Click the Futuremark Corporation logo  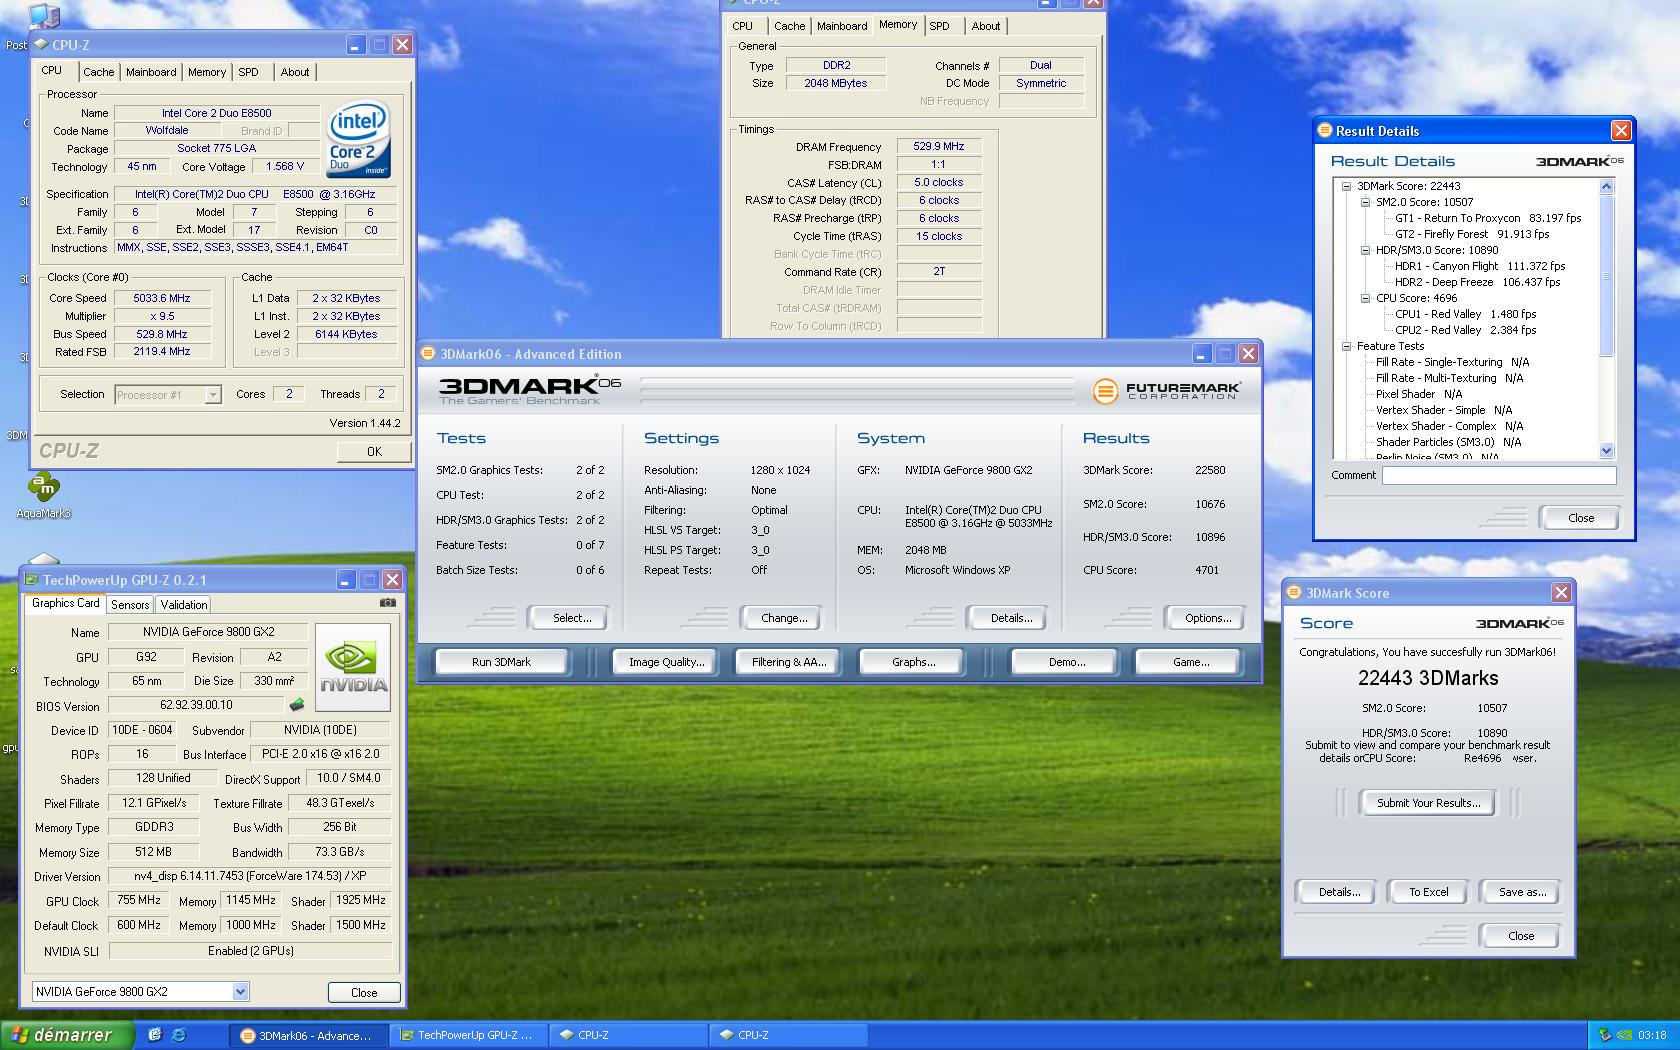pos(1166,390)
